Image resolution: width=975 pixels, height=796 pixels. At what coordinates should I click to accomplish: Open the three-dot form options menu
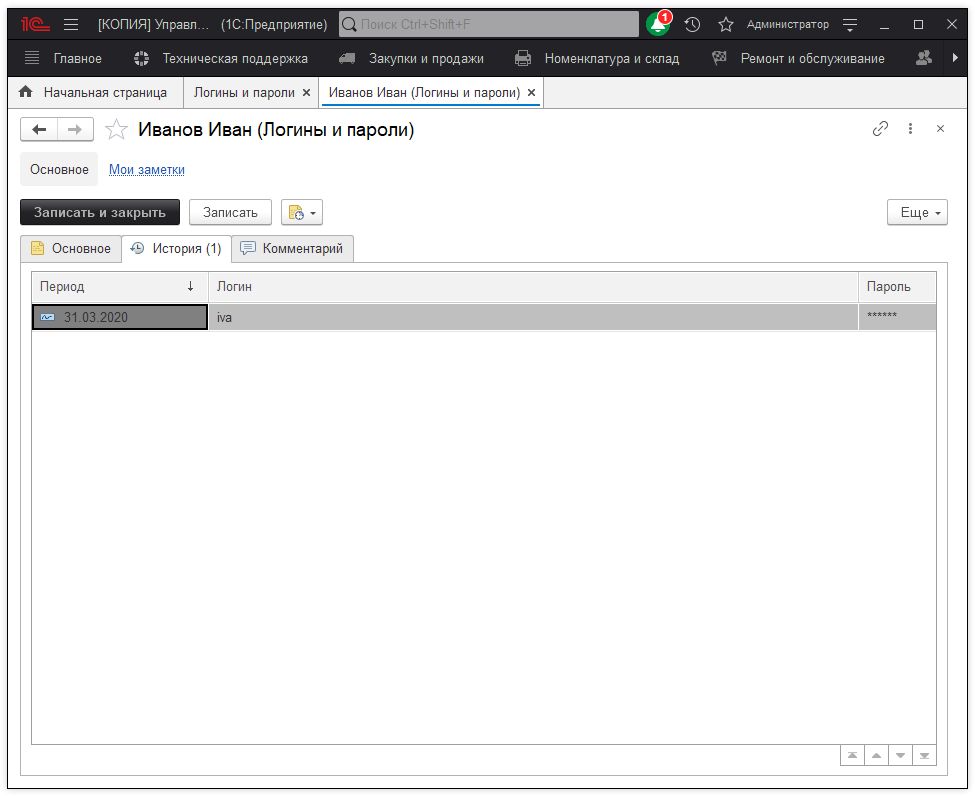point(910,129)
